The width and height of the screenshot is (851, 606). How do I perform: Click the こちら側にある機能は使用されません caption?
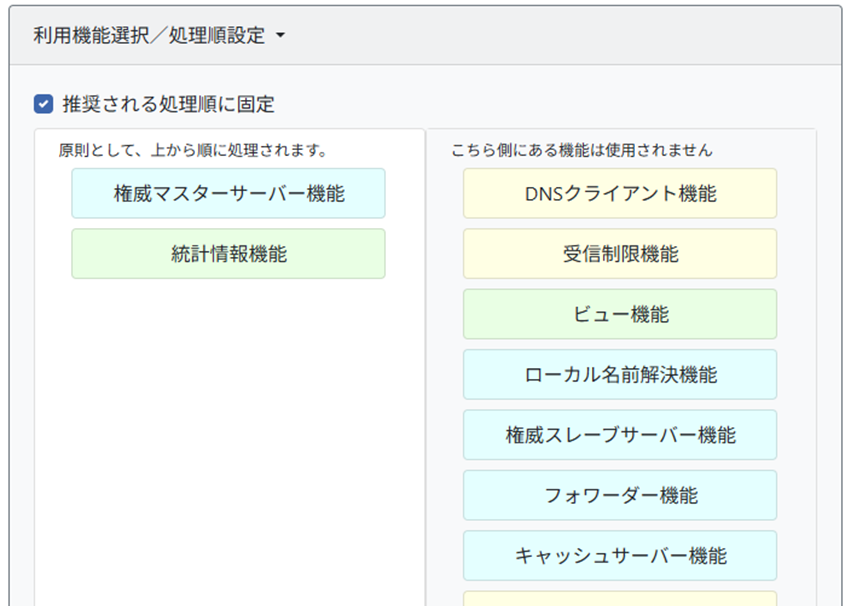pyautogui.click(x=581, y=150)
